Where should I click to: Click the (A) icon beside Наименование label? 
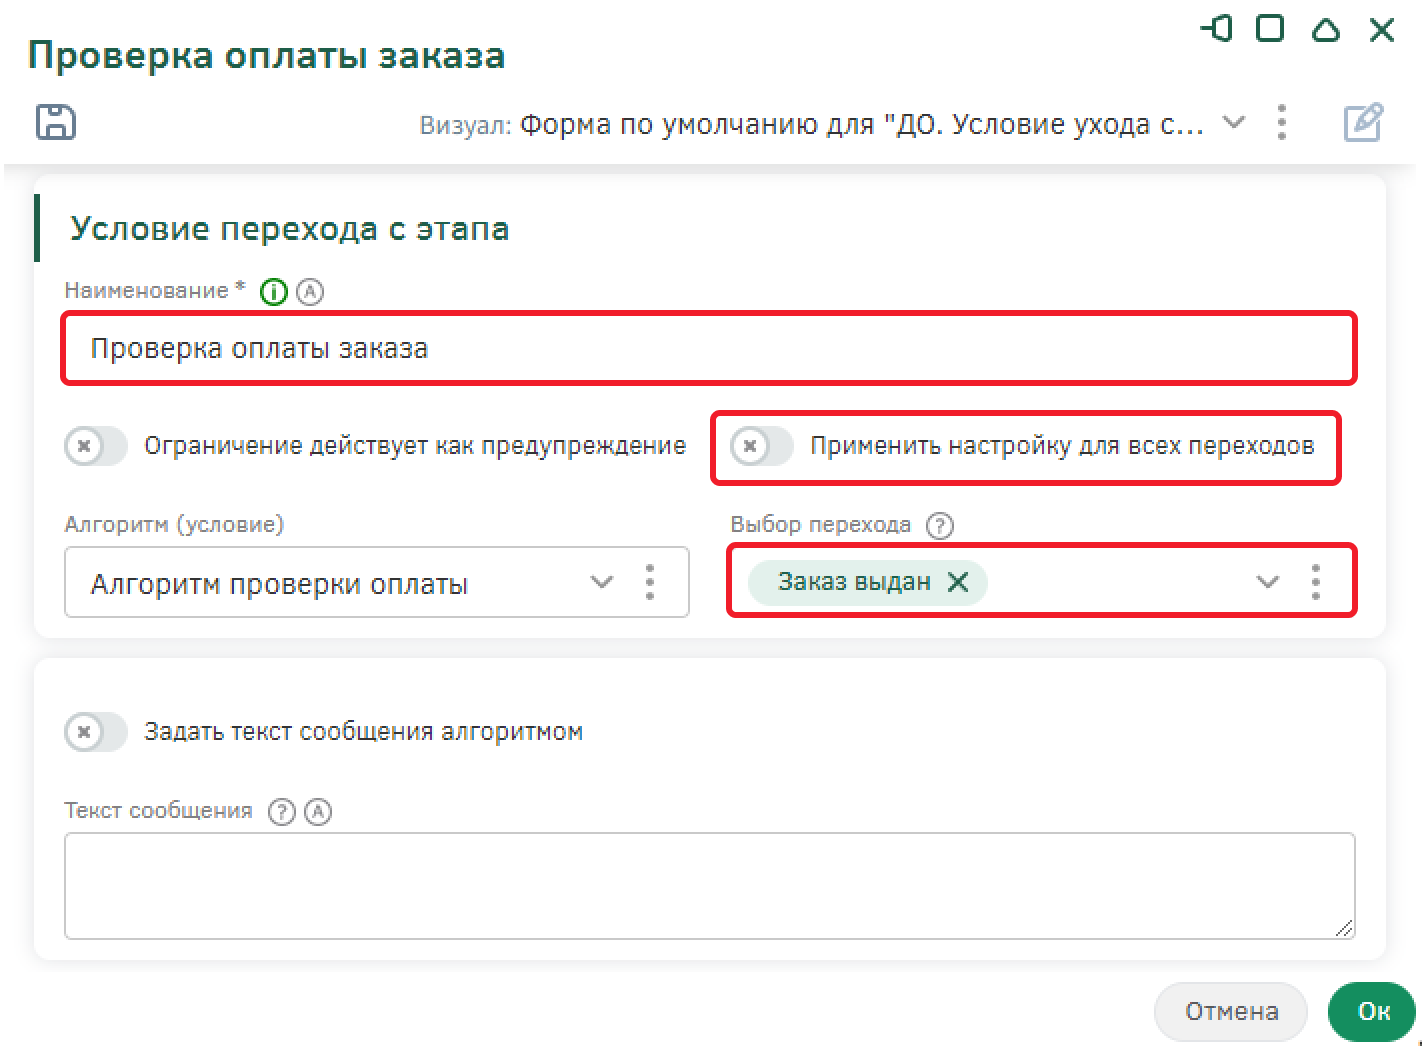pos(310,292)
